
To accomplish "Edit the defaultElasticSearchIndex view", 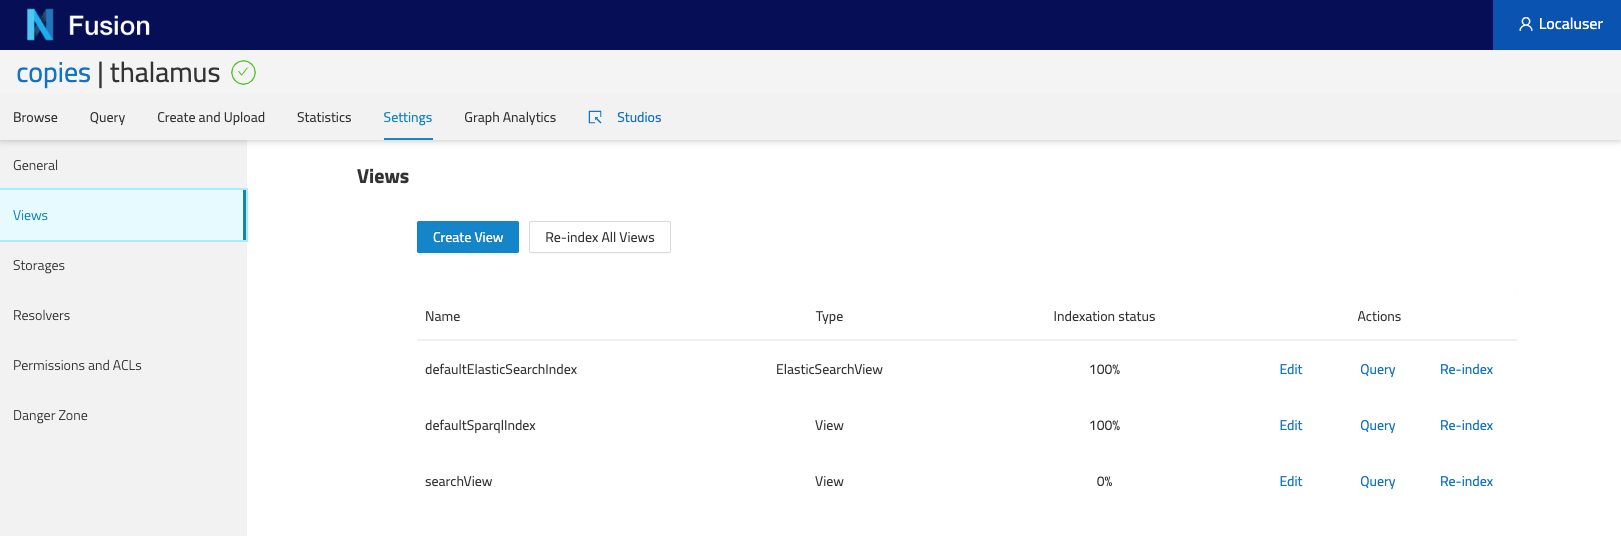I will (1291, 369).
